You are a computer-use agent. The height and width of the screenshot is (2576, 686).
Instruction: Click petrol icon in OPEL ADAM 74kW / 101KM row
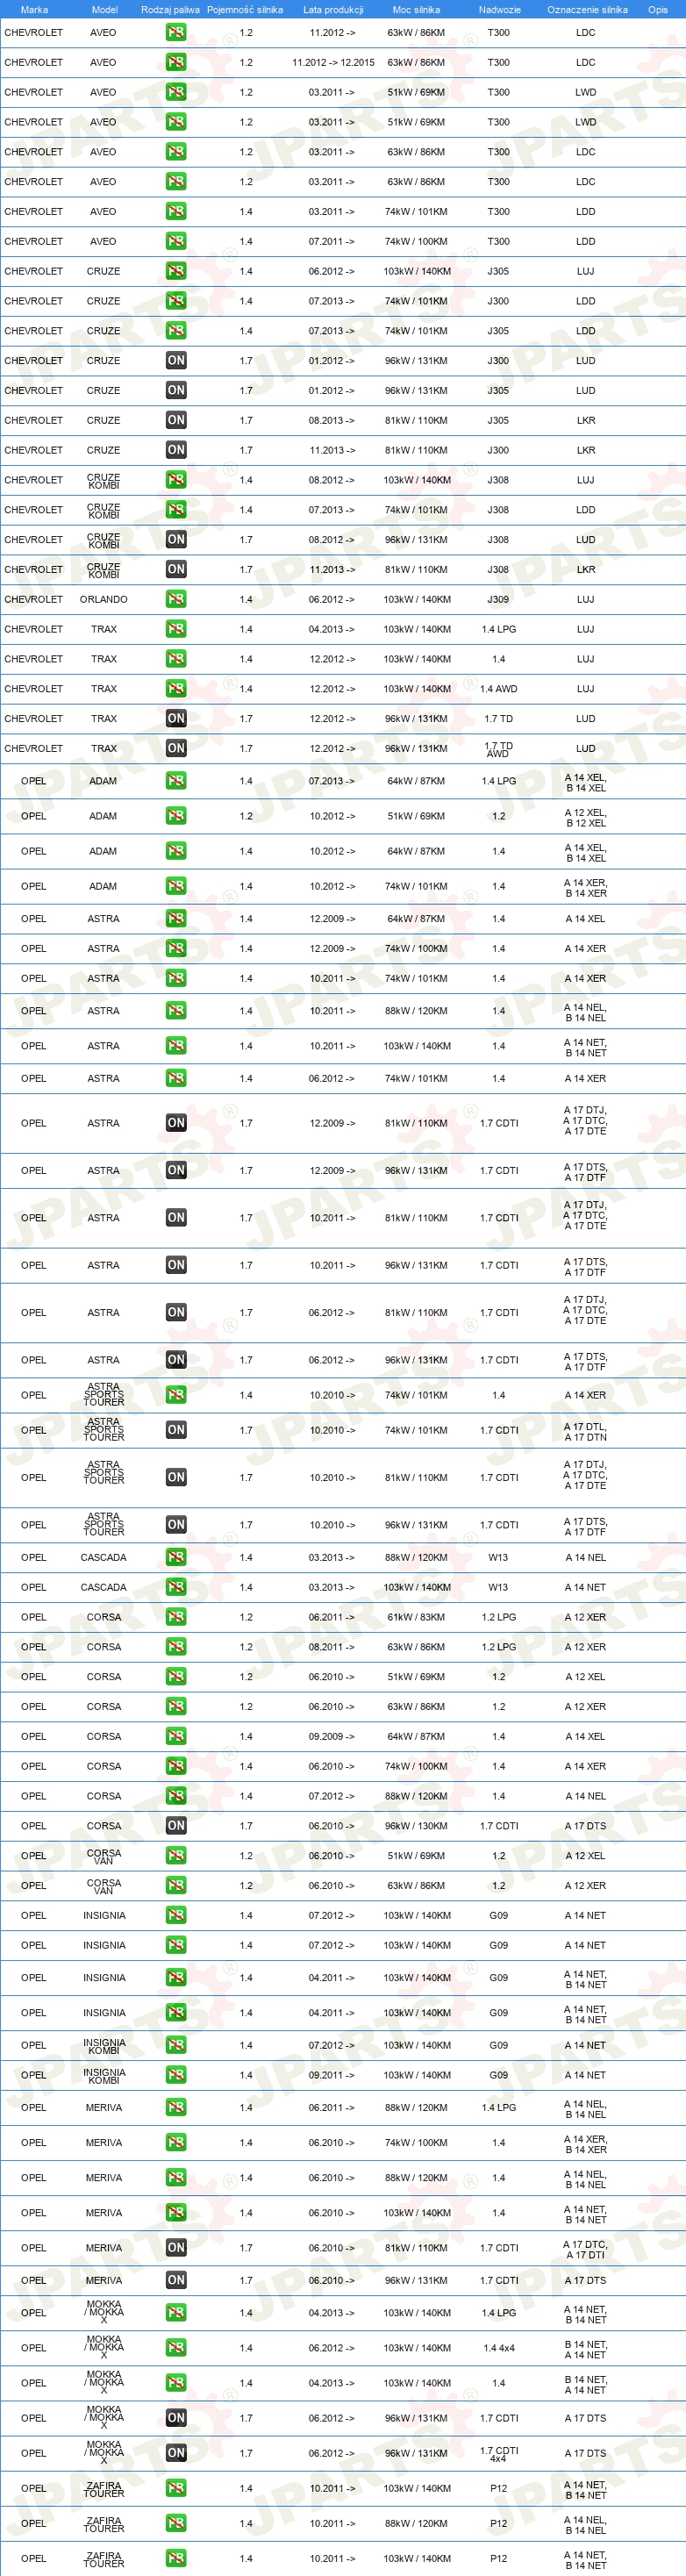(x=176, y=886)
